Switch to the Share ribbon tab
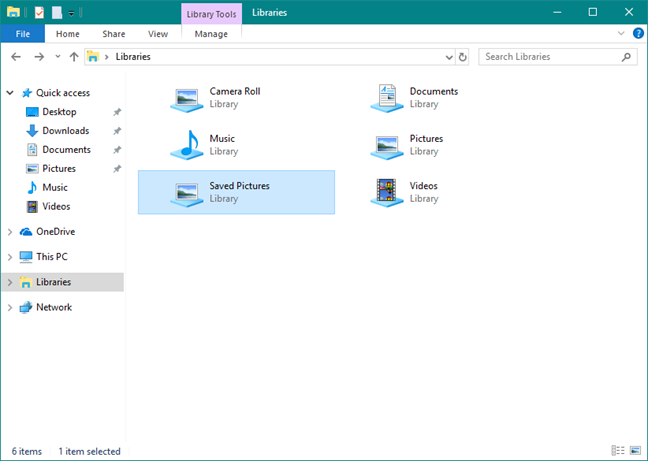The image size is (648, 461). [114, 34]
